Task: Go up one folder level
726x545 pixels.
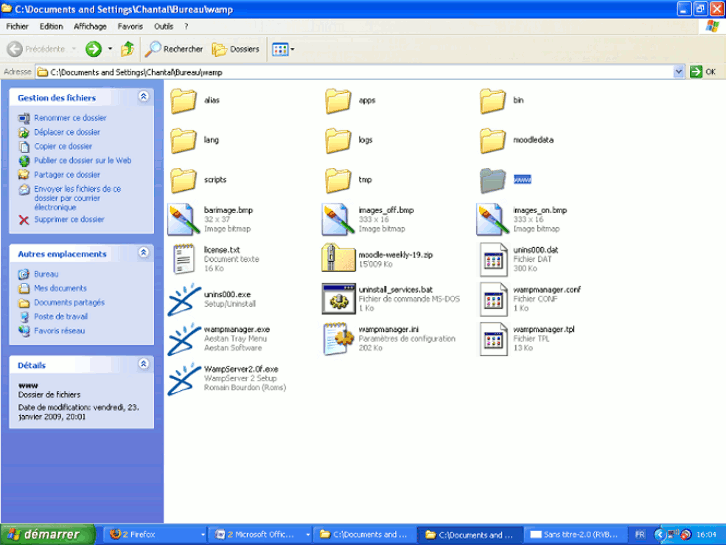Action: pyautogui.click(x=127, y=49)
